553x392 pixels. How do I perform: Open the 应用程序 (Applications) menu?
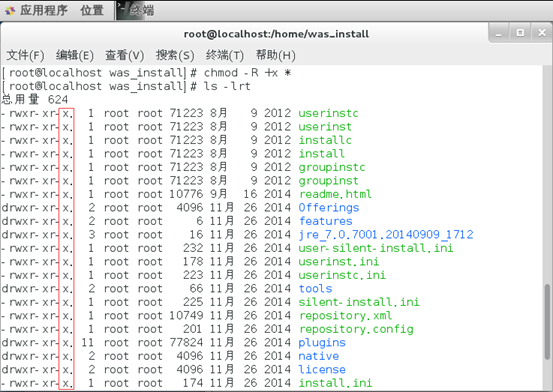pyautogui.click(x=44, y=10)
